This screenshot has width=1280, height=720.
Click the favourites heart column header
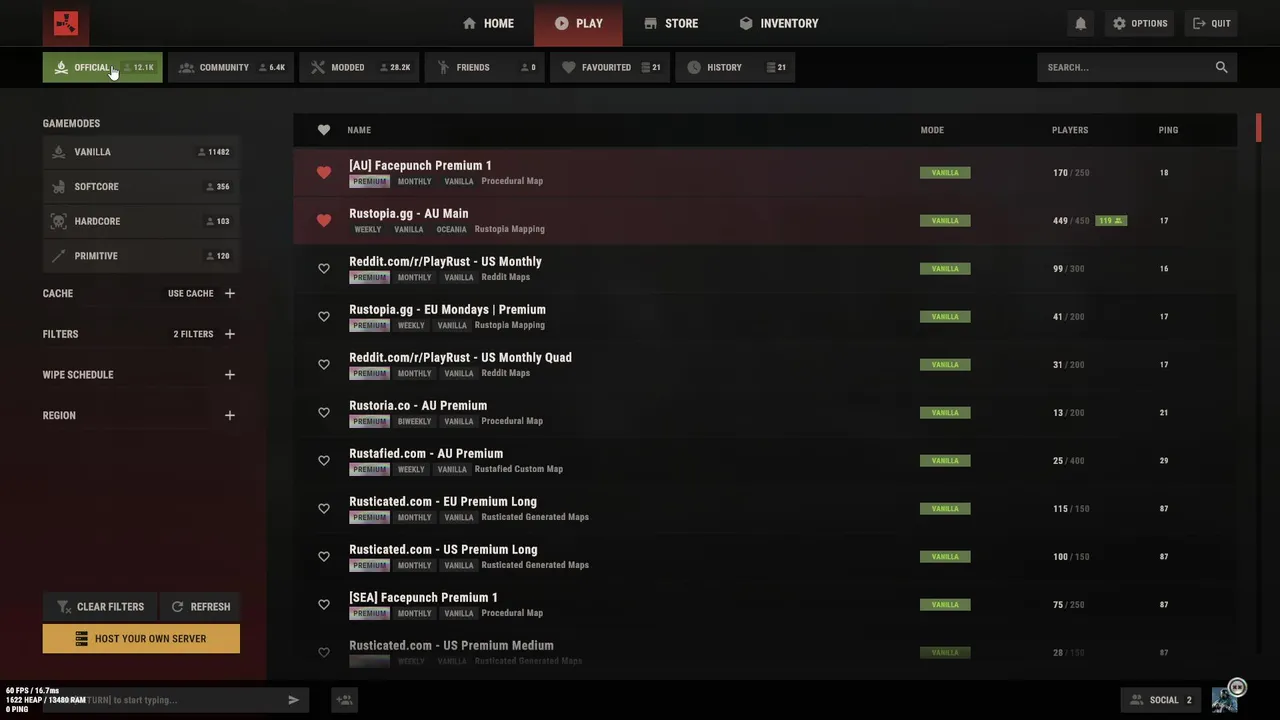tap(324, 130)
